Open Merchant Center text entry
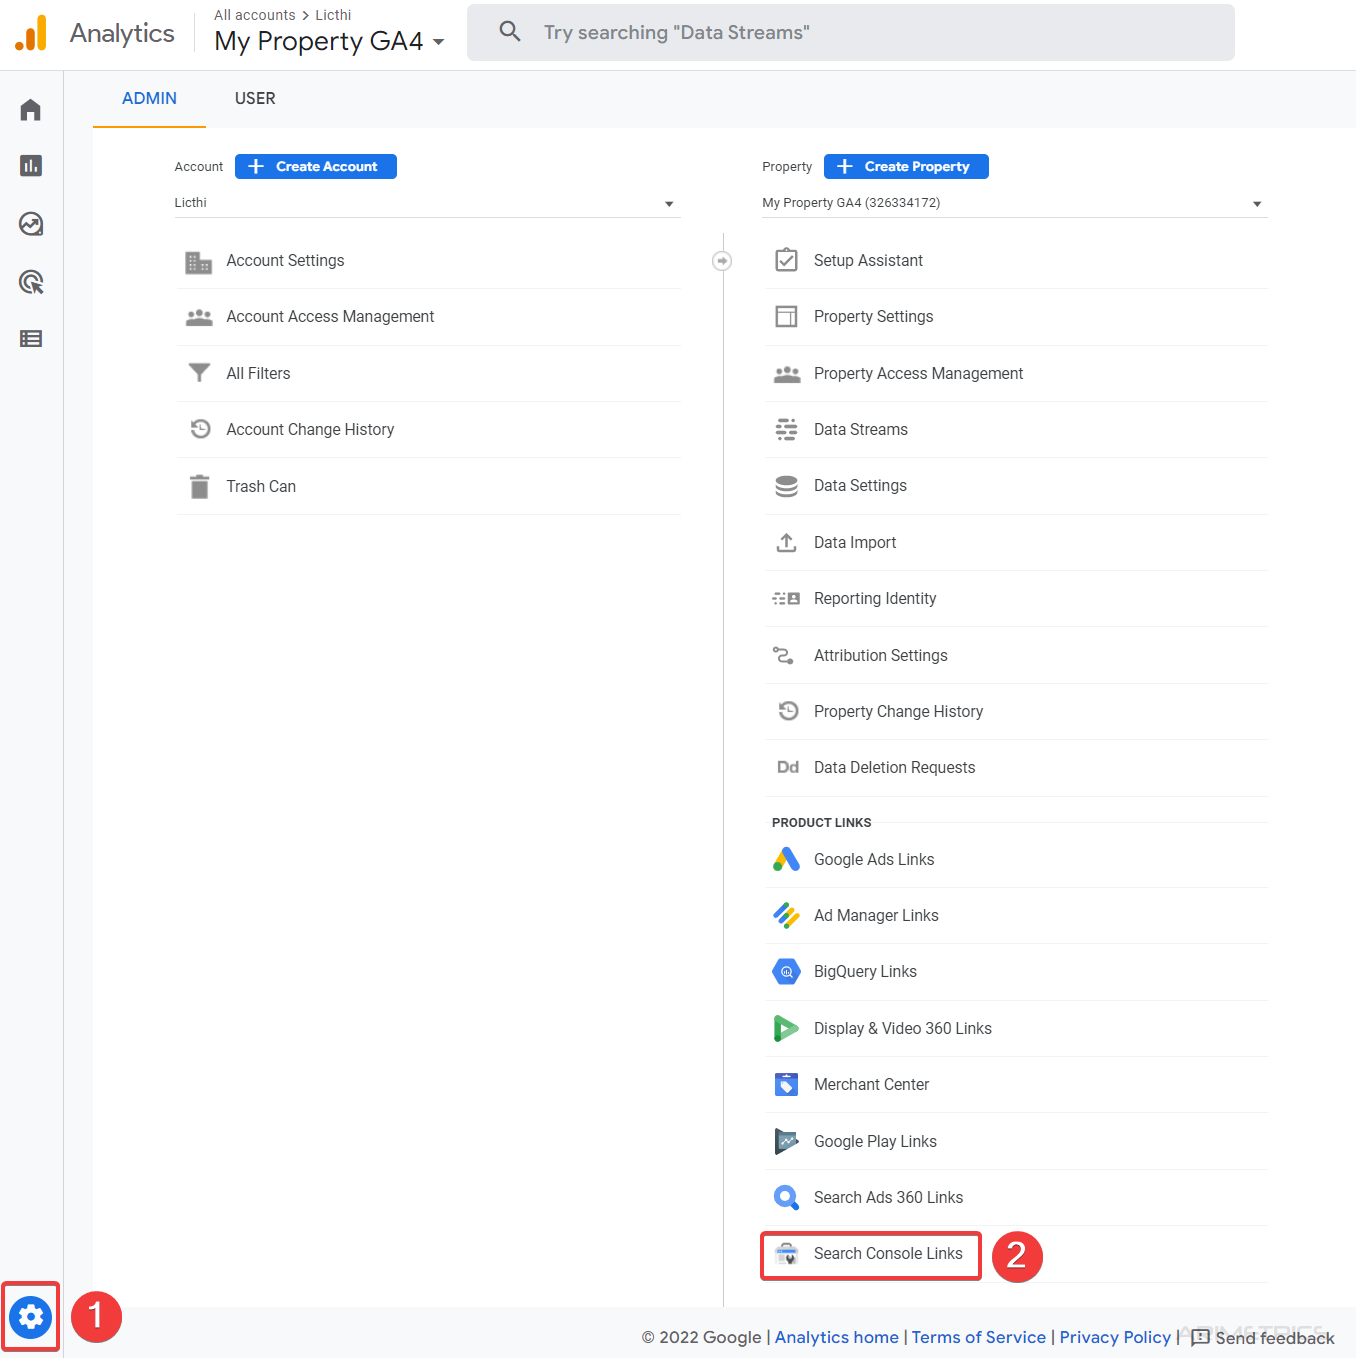Screen dimensions: 1356x1358 click(871, 1085)
